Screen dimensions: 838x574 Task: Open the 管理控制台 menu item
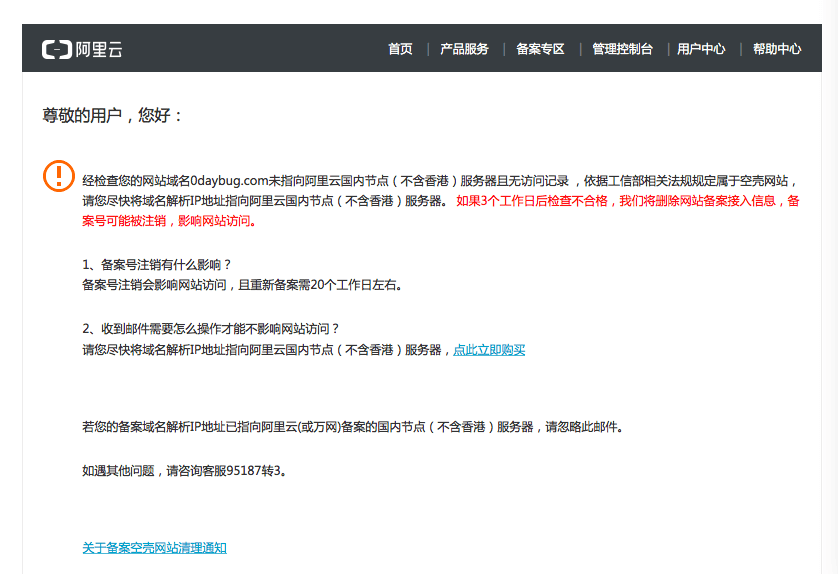[x=623, y=49]
